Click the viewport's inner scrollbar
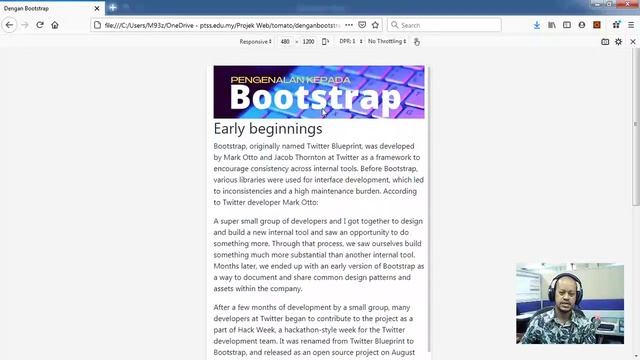The height and width of the screenshot is (360, 640). (429, 208)
